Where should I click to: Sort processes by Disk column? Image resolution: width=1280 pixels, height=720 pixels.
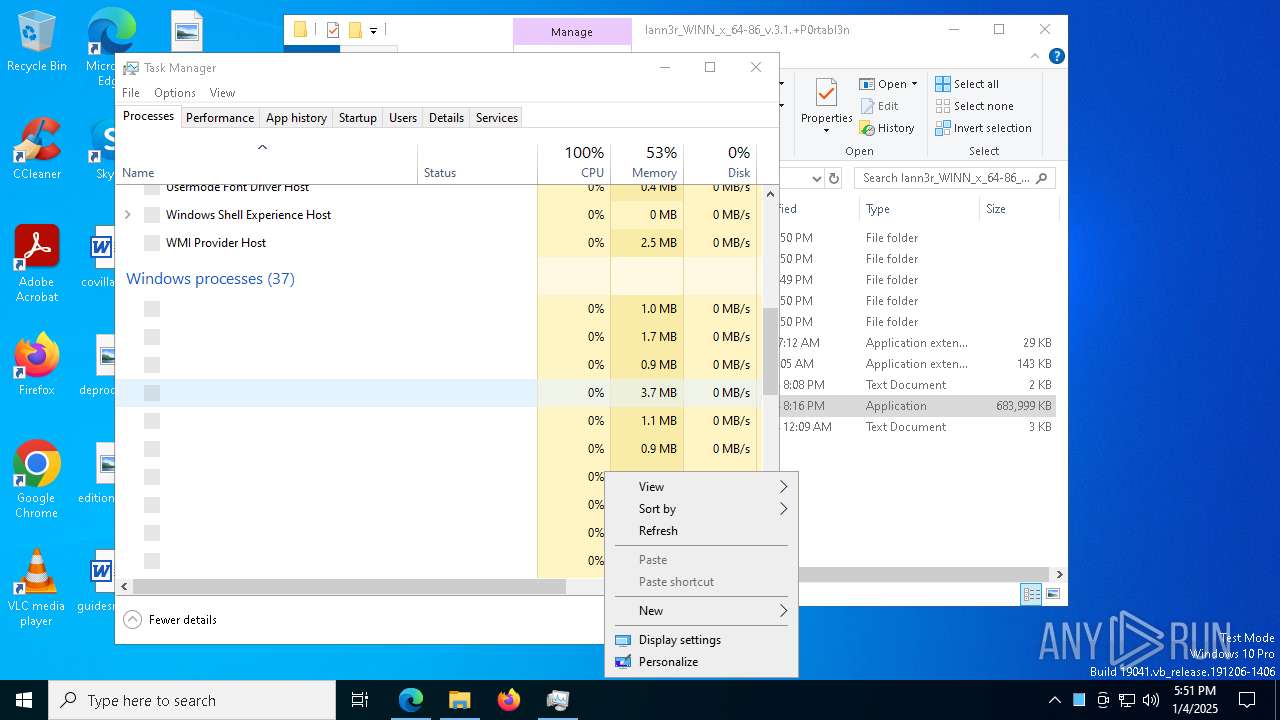tap(720, 163)
